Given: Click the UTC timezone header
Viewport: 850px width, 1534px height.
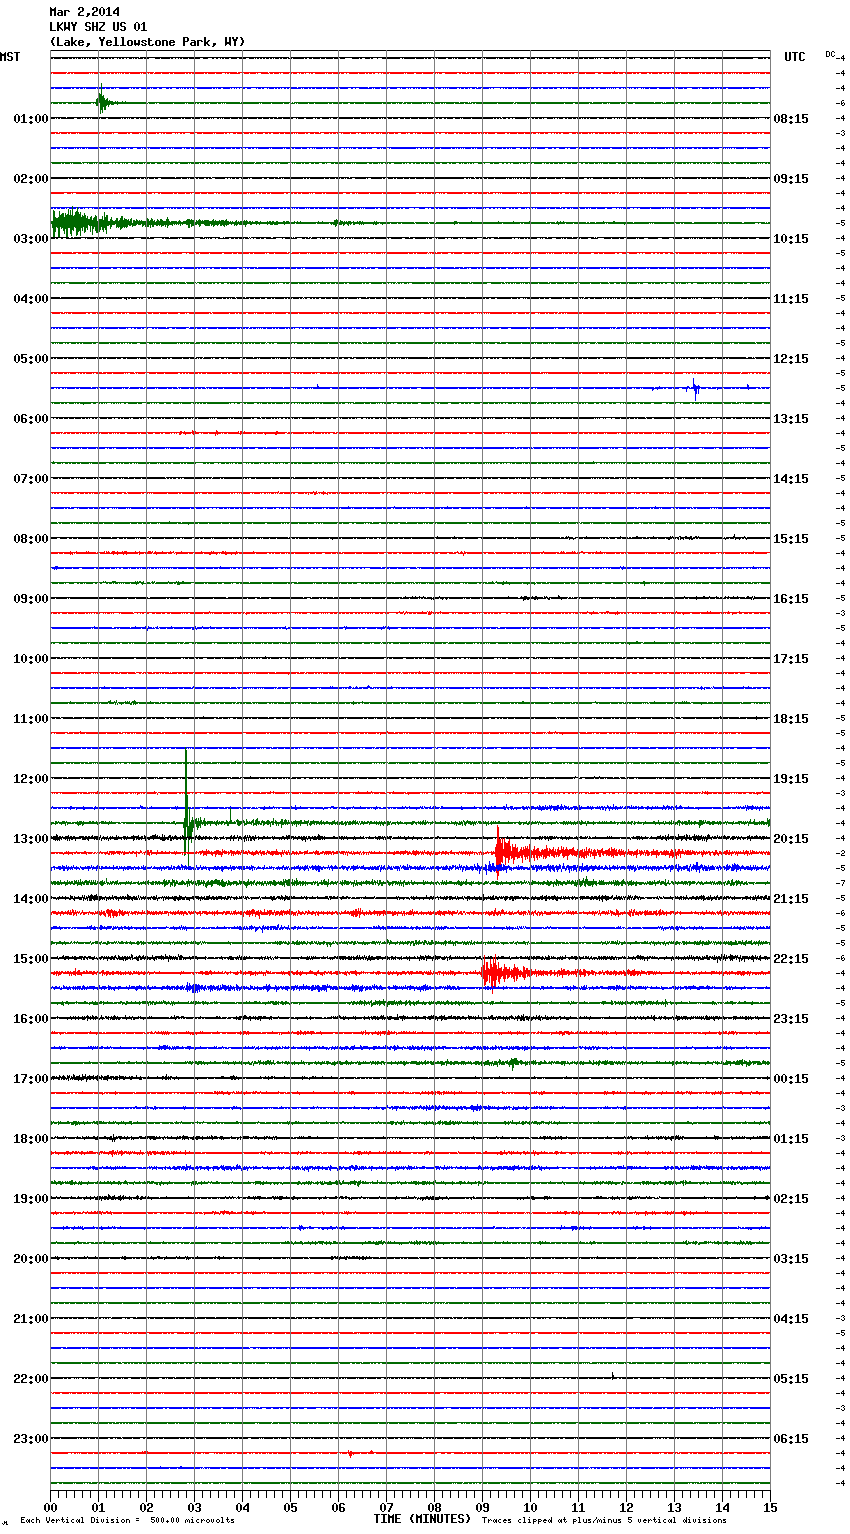Looking at the screenshot, I should tap(794, 57).
